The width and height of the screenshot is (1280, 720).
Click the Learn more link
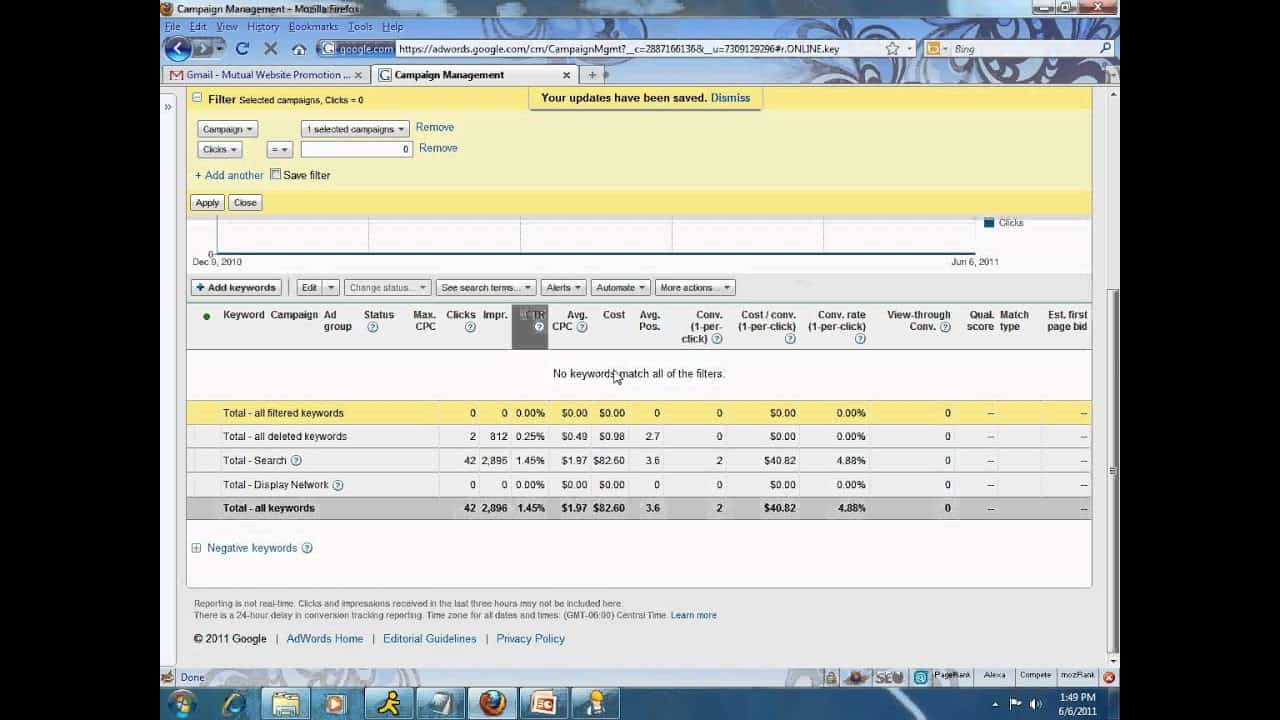click(x=693, y=615)
